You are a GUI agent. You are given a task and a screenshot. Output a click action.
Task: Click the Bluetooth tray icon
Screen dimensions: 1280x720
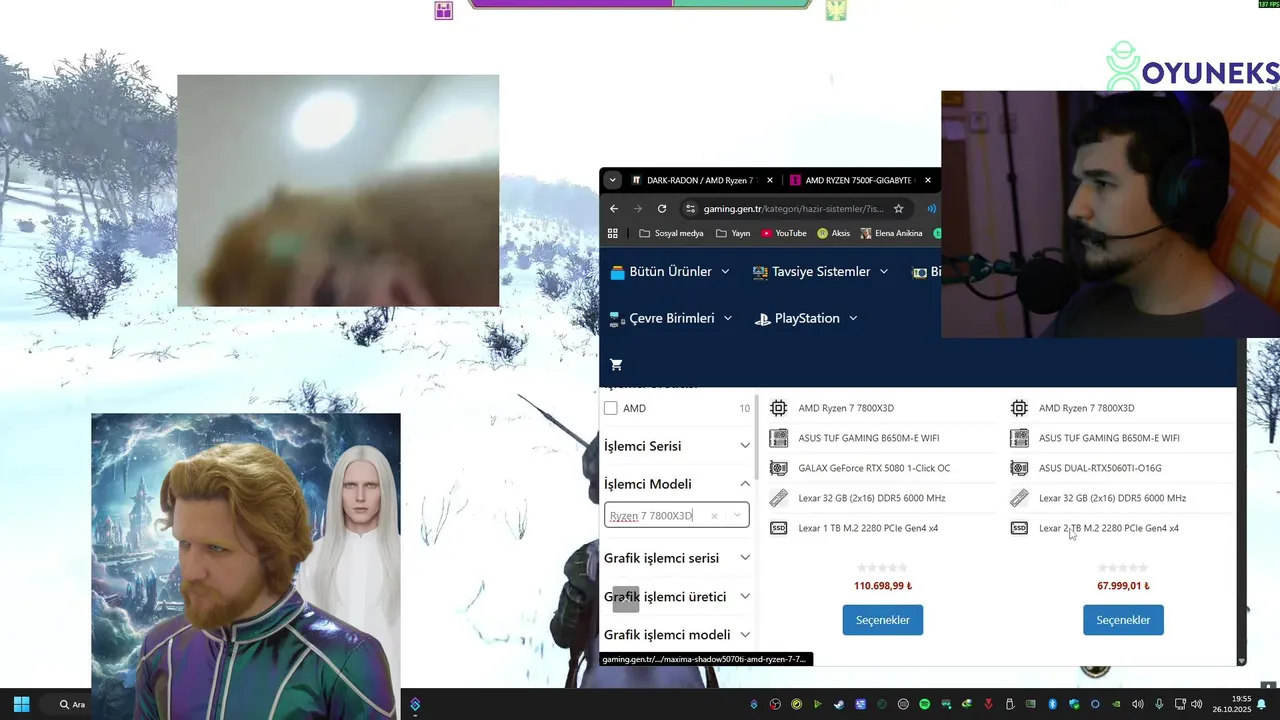tap(1052, 704)
